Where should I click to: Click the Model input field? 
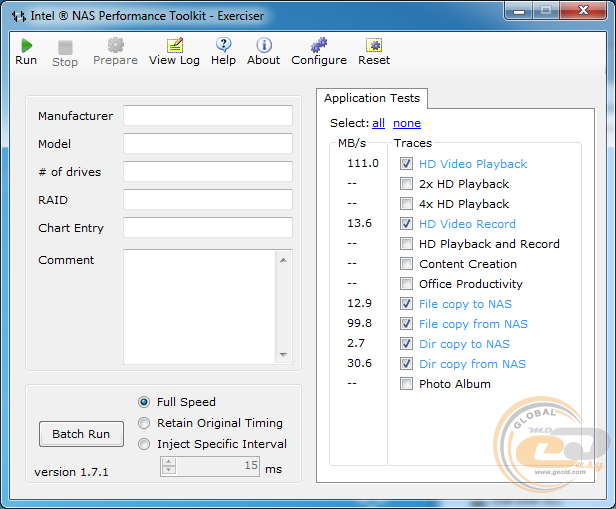pos(208,144)
